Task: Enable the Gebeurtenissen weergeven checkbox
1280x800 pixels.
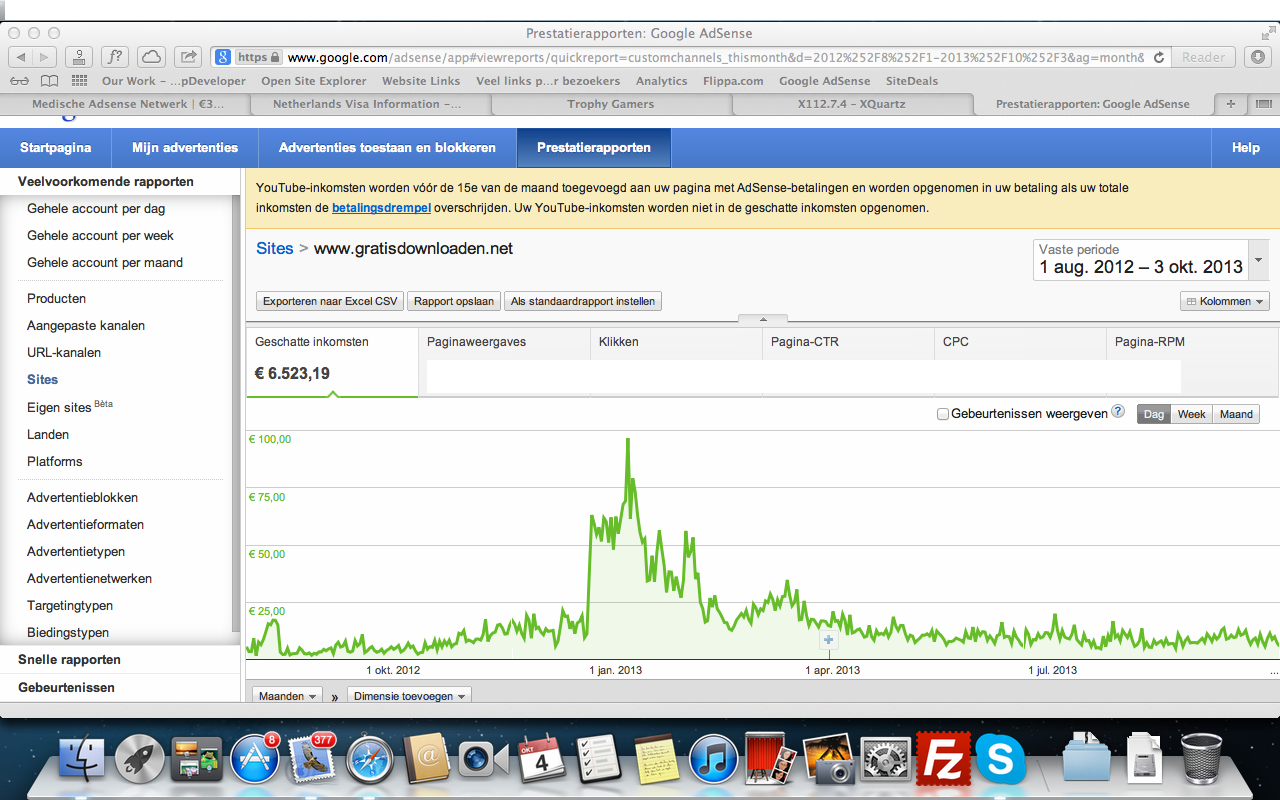Action: [x=943, y=414]
